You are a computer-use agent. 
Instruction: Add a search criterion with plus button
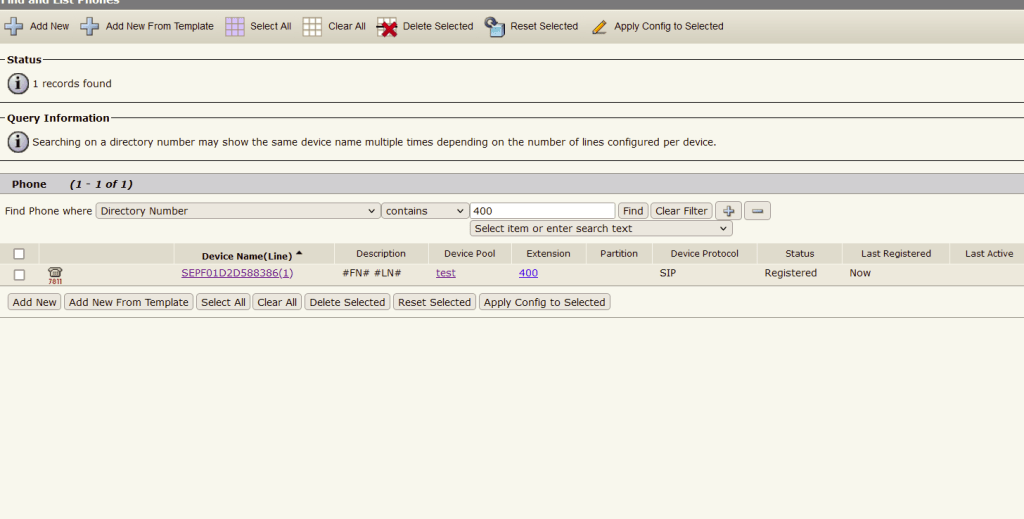[729, 211]
